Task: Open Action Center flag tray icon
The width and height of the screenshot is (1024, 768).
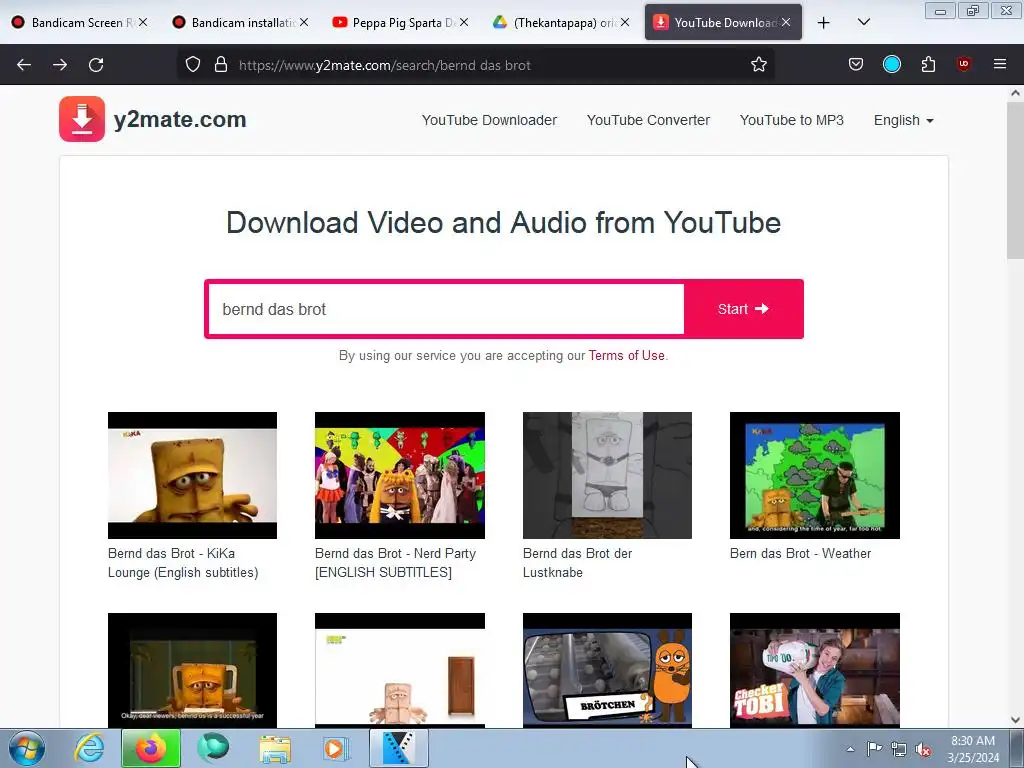Action: point(874,749)
